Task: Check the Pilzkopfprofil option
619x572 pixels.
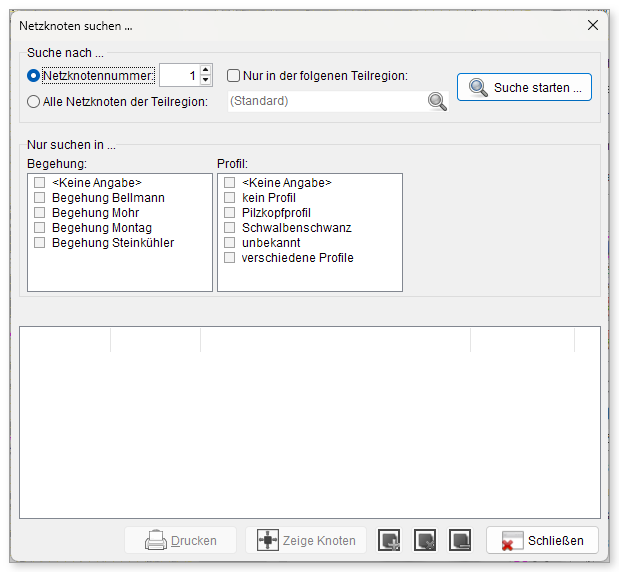Action: pos(229,212)
